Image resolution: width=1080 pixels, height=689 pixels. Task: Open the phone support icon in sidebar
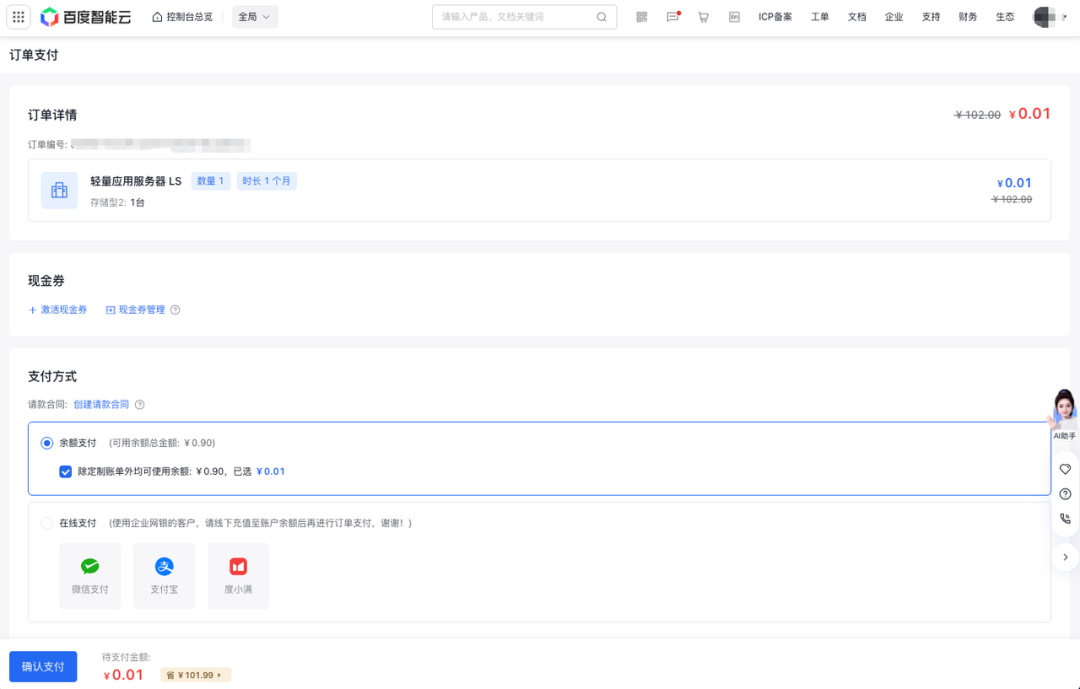(1064, 518)
